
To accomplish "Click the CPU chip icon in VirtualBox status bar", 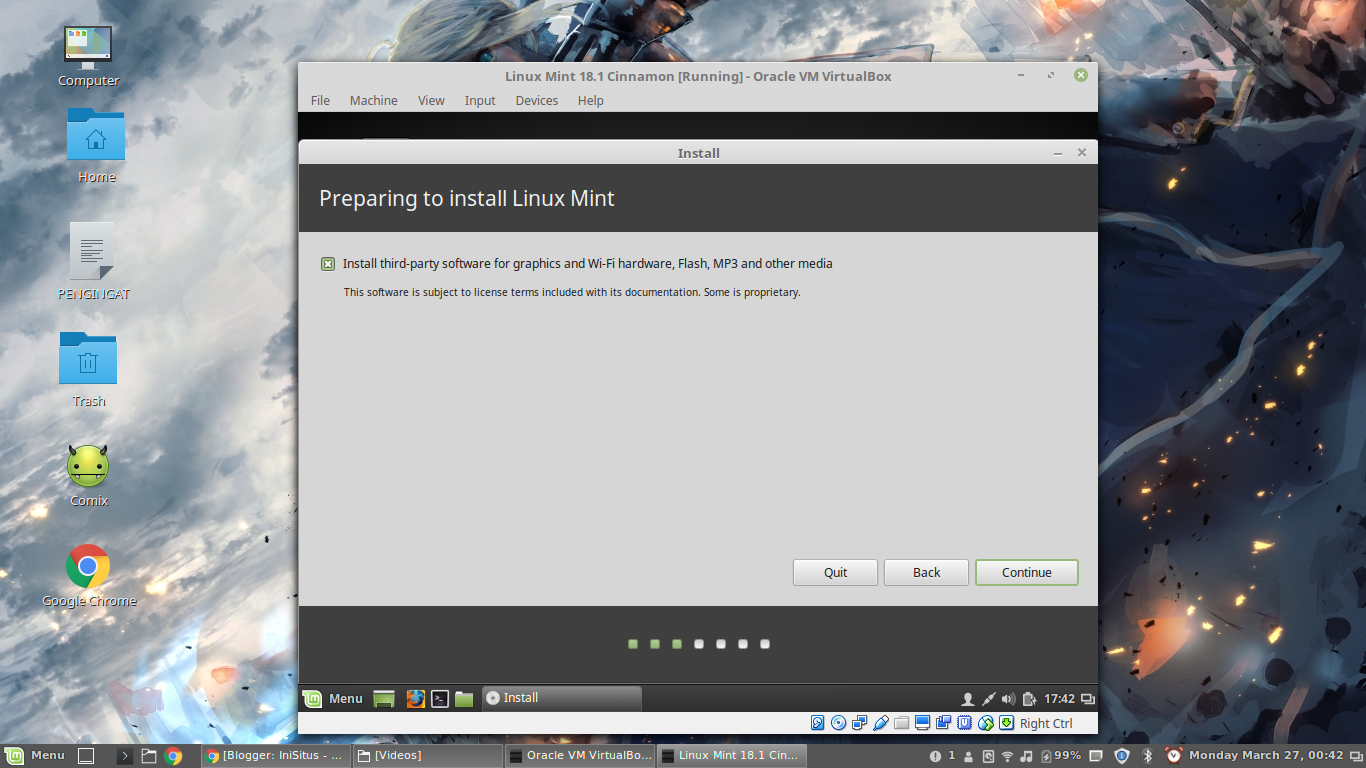I will [x=964, y=723].
